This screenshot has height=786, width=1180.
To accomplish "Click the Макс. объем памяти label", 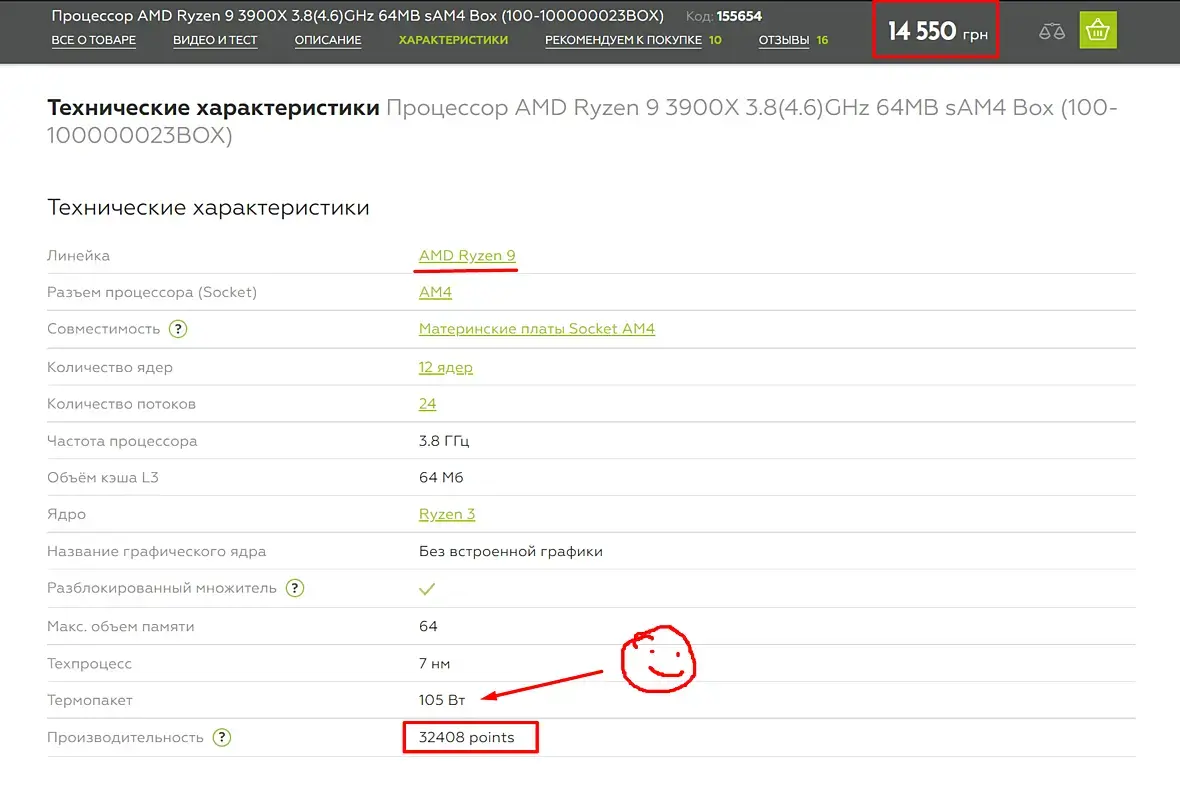I will coord(120,626).
